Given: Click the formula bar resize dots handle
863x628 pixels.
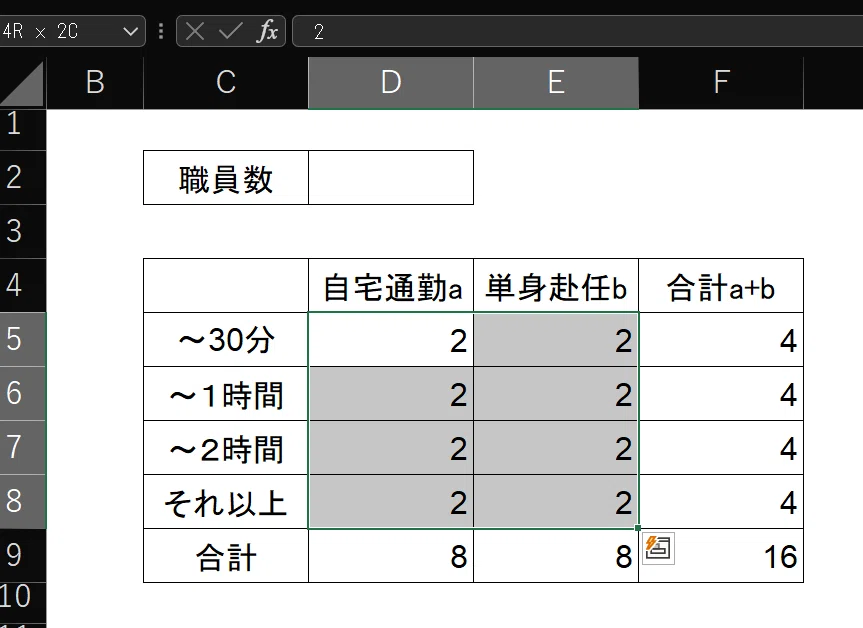Looking at the screenshot, I should tap(161, 31).
